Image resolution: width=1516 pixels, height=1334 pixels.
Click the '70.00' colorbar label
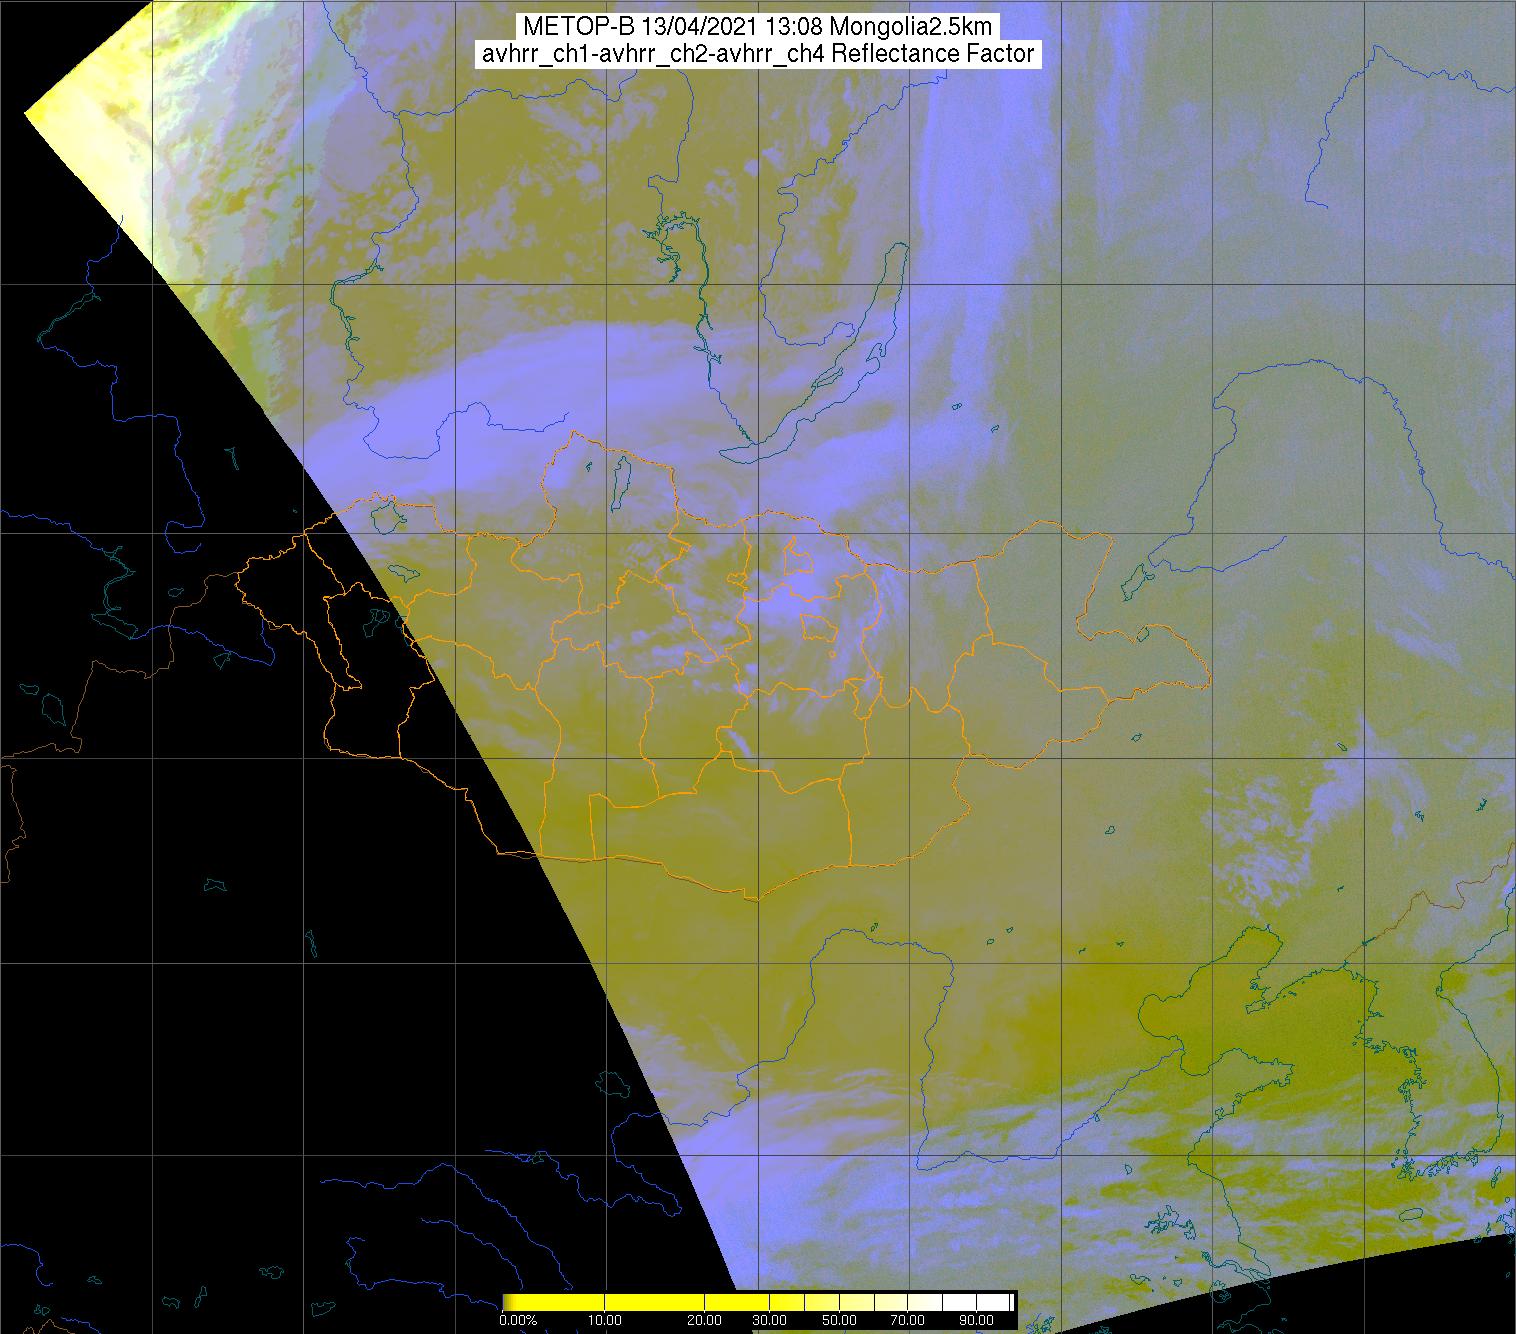(x=908, y=1321)
